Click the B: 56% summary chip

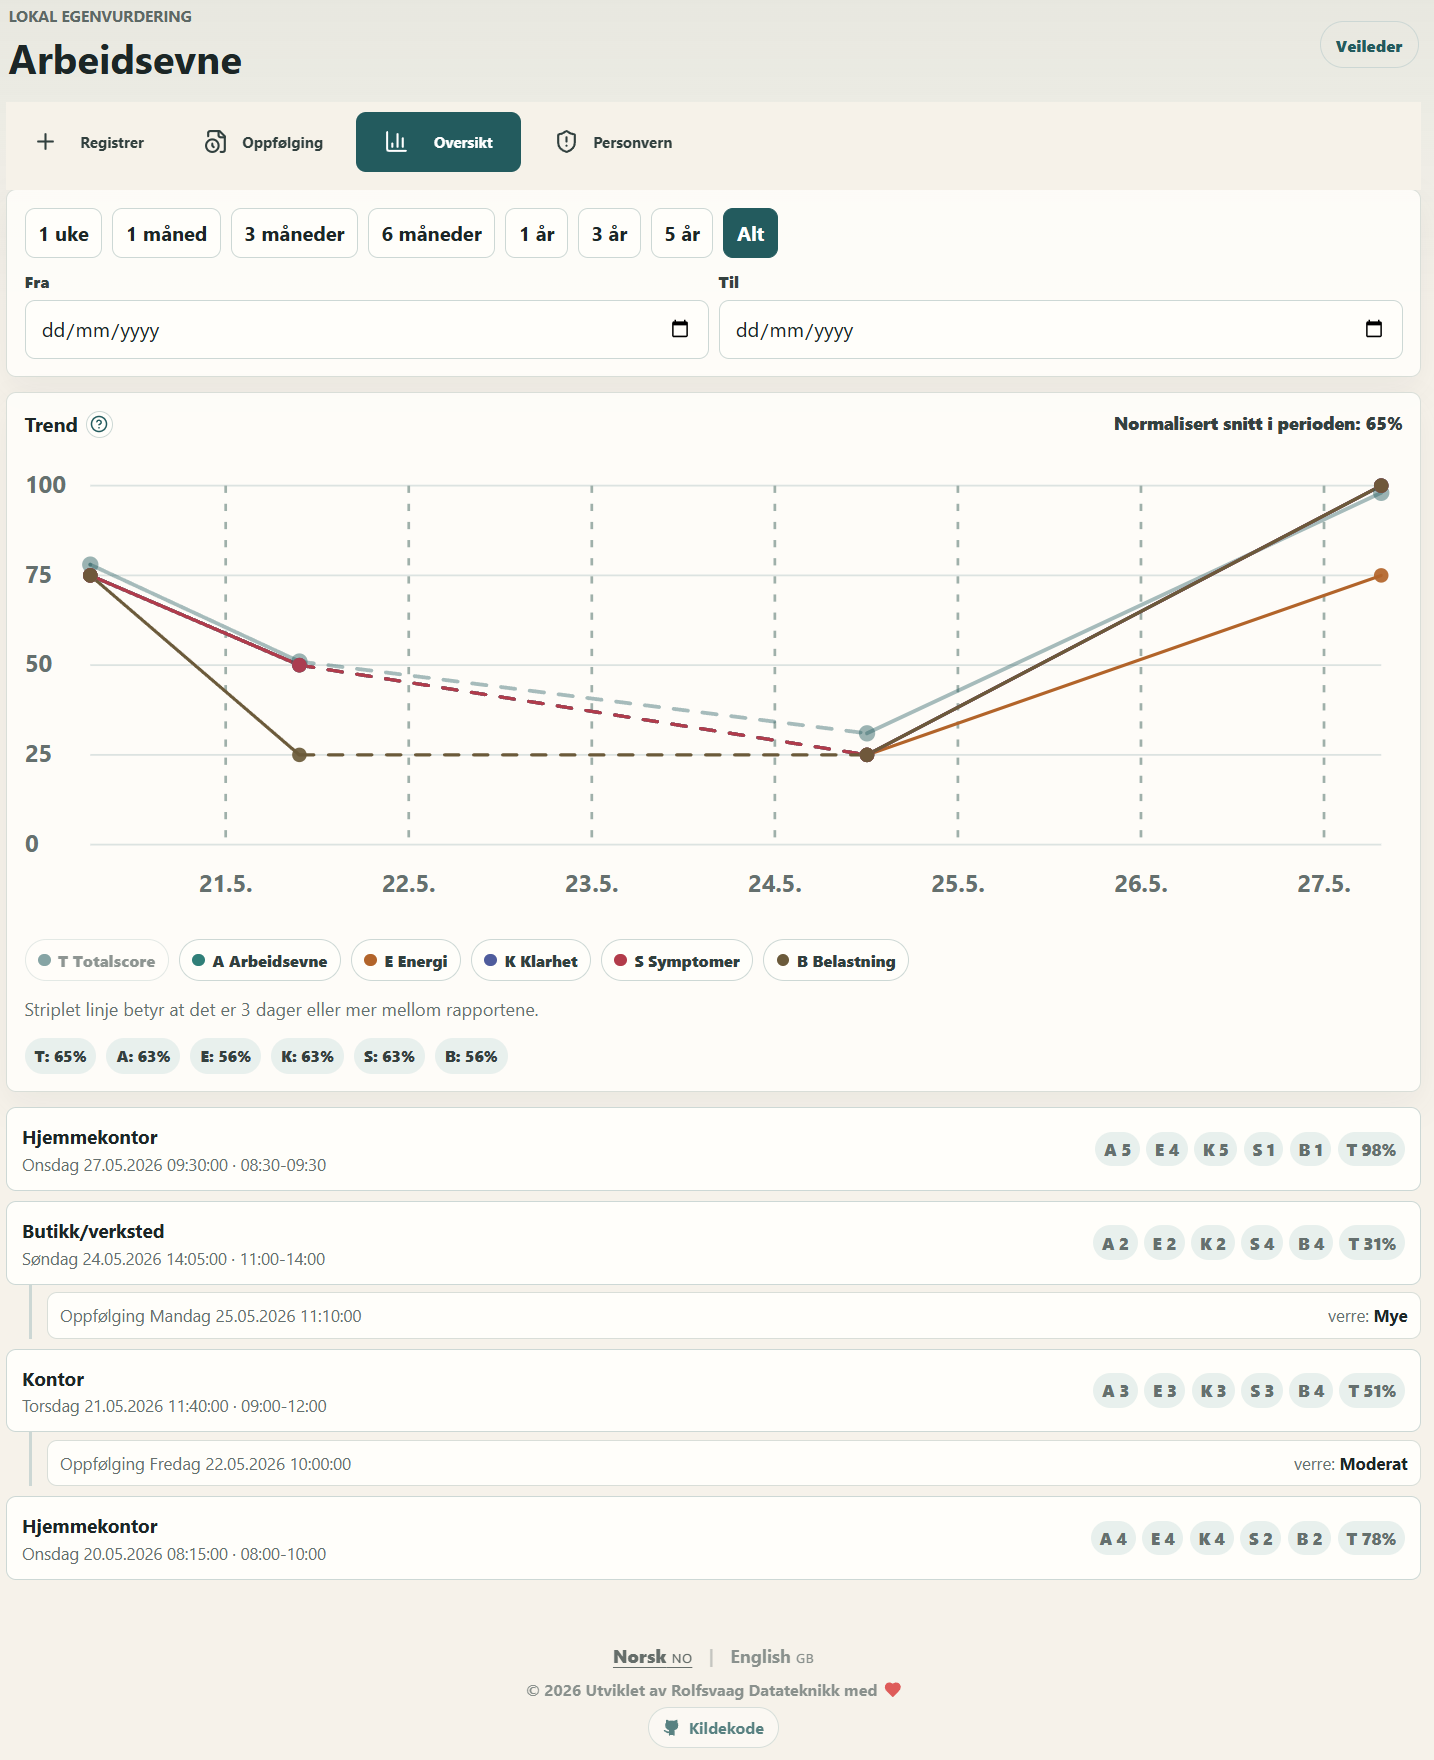[x=471, y=1056]
